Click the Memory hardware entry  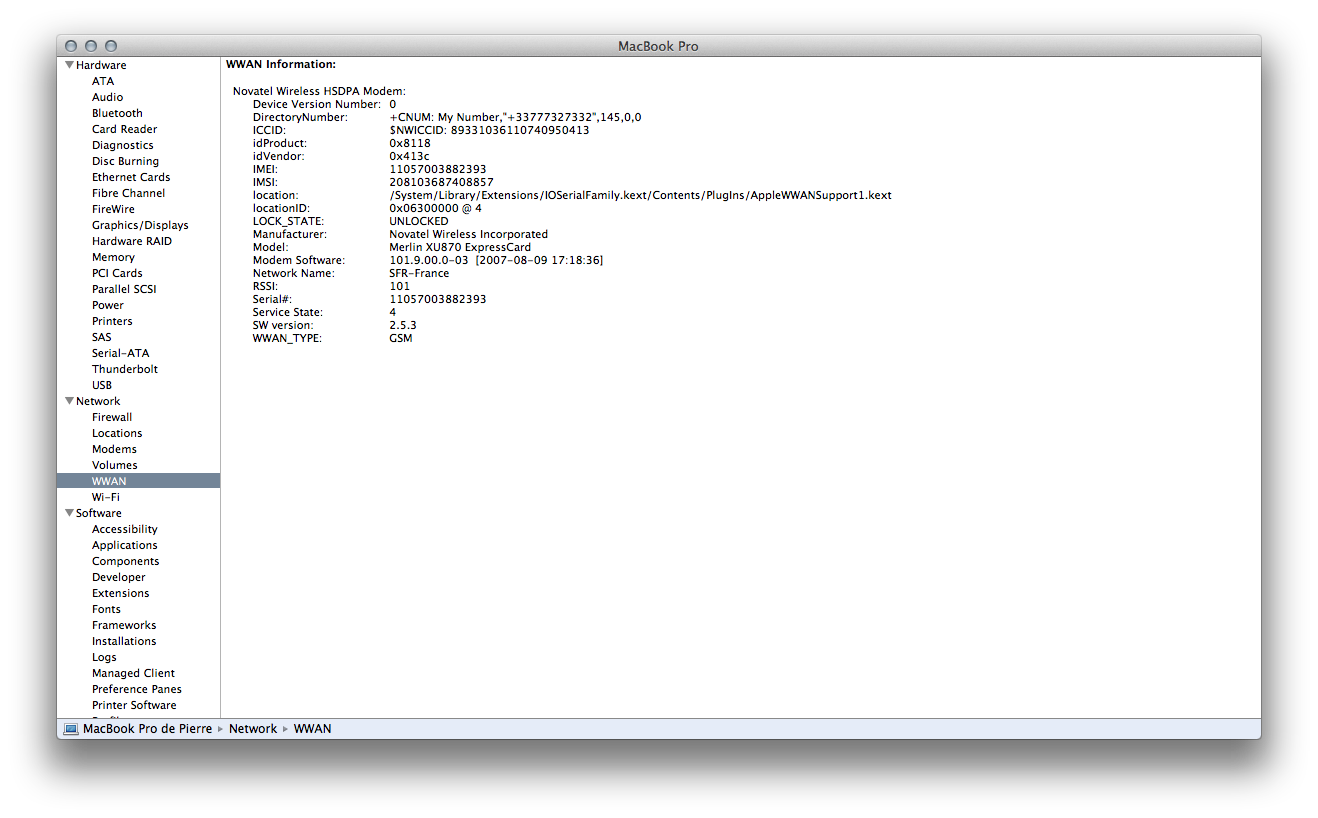113,257
